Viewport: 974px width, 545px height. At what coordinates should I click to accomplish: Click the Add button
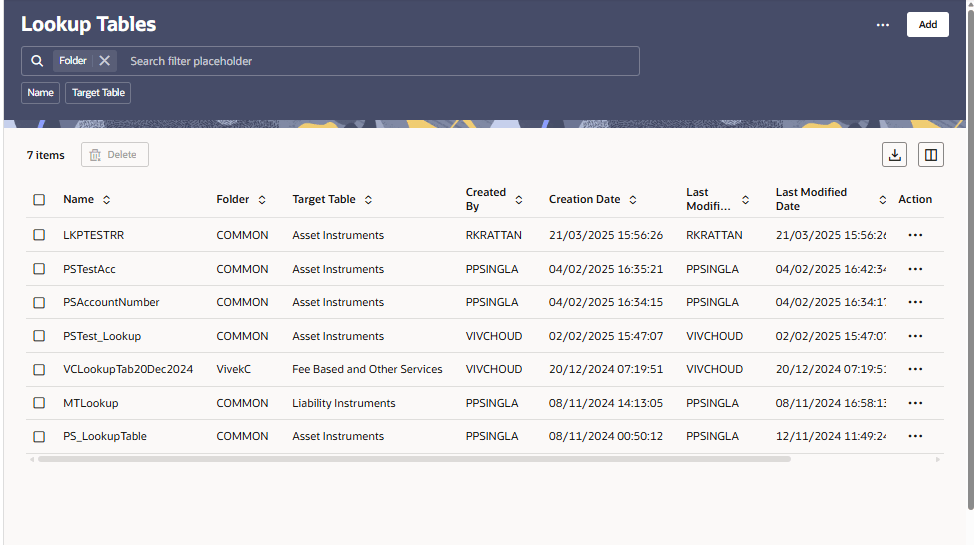point(927,25)
